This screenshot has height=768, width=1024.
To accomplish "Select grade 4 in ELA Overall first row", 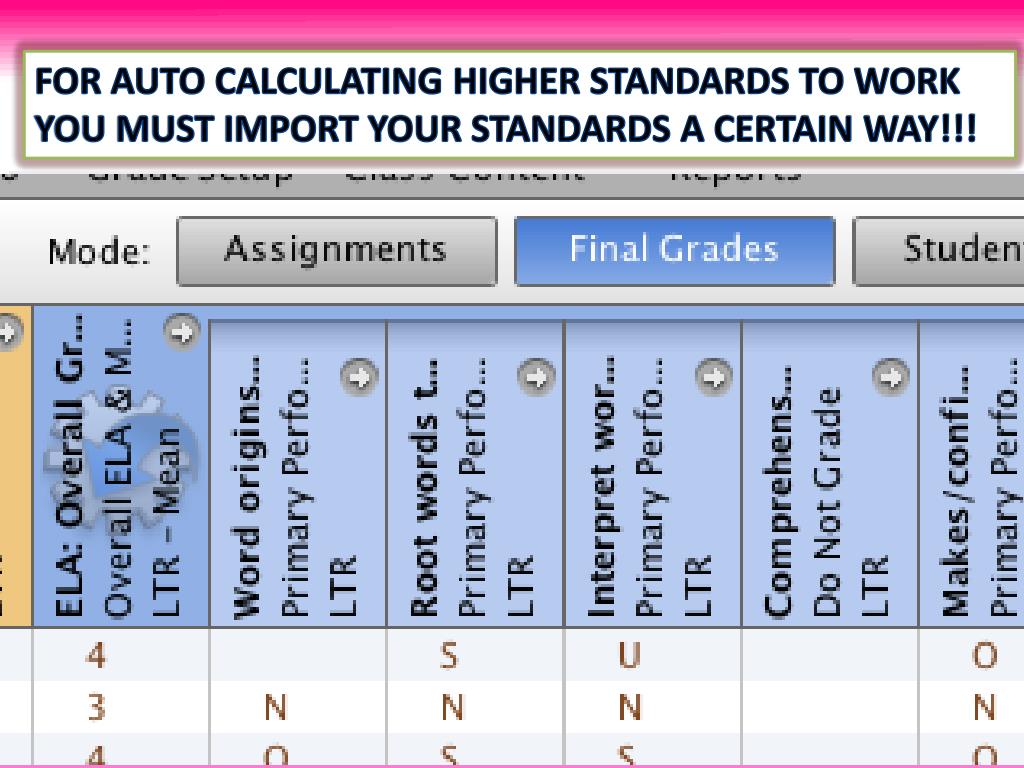I will [x=96, y=654].
